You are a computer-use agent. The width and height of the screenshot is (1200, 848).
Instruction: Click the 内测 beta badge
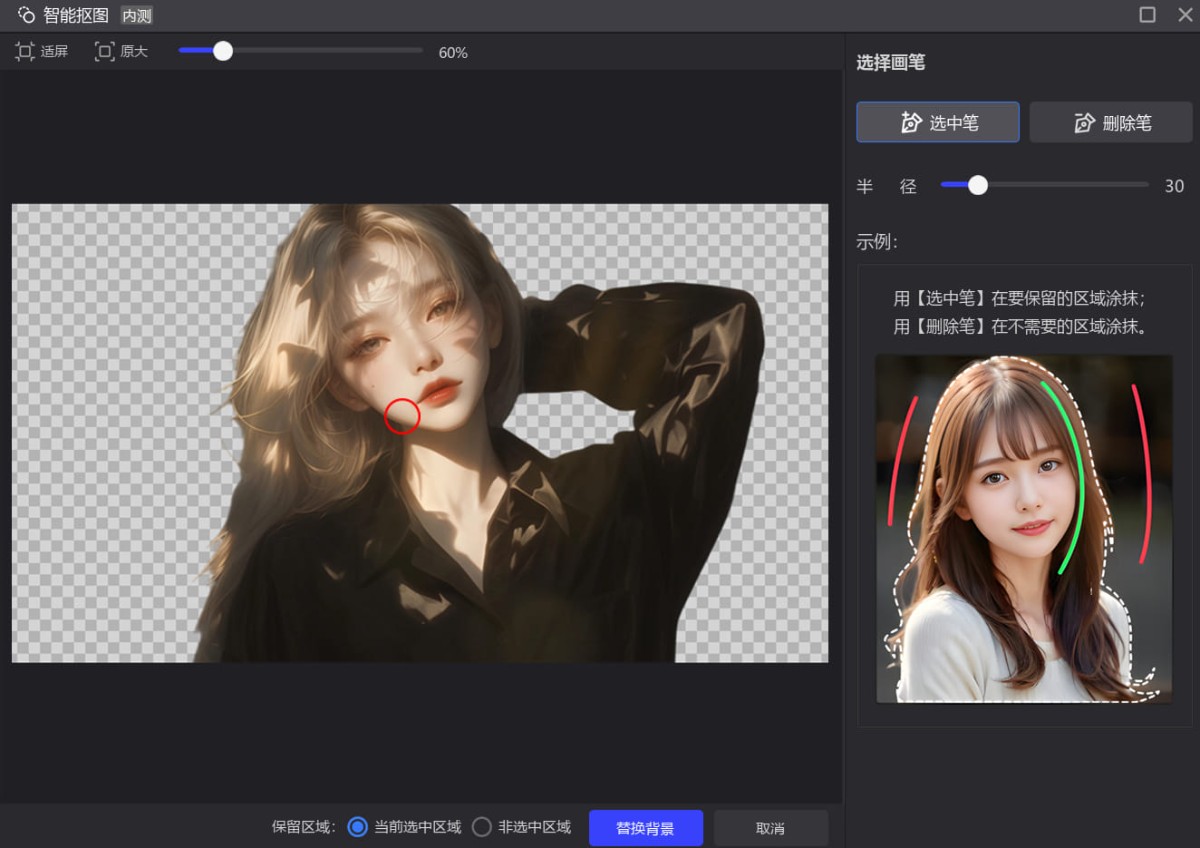[x=137, y=16]
